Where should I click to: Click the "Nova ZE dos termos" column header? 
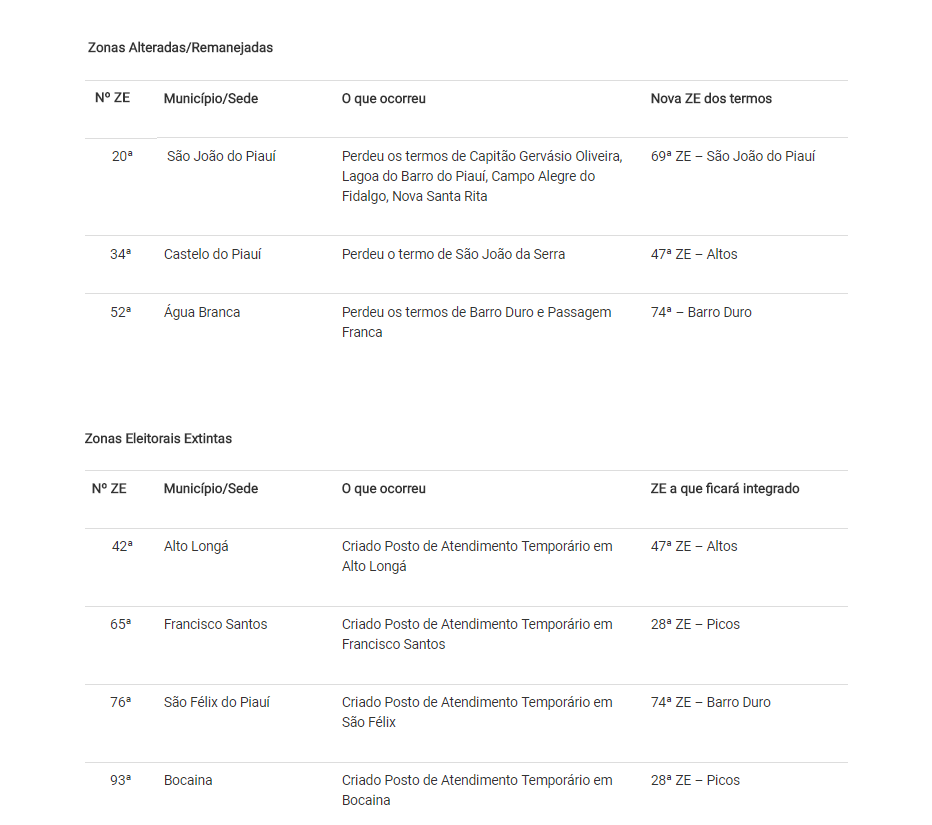click(711, 99)
